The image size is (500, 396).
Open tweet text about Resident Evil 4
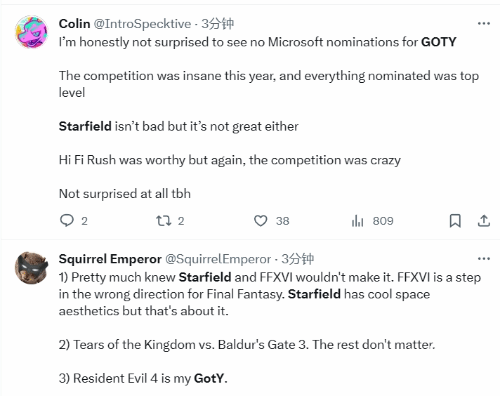click(x=143, y=378)
